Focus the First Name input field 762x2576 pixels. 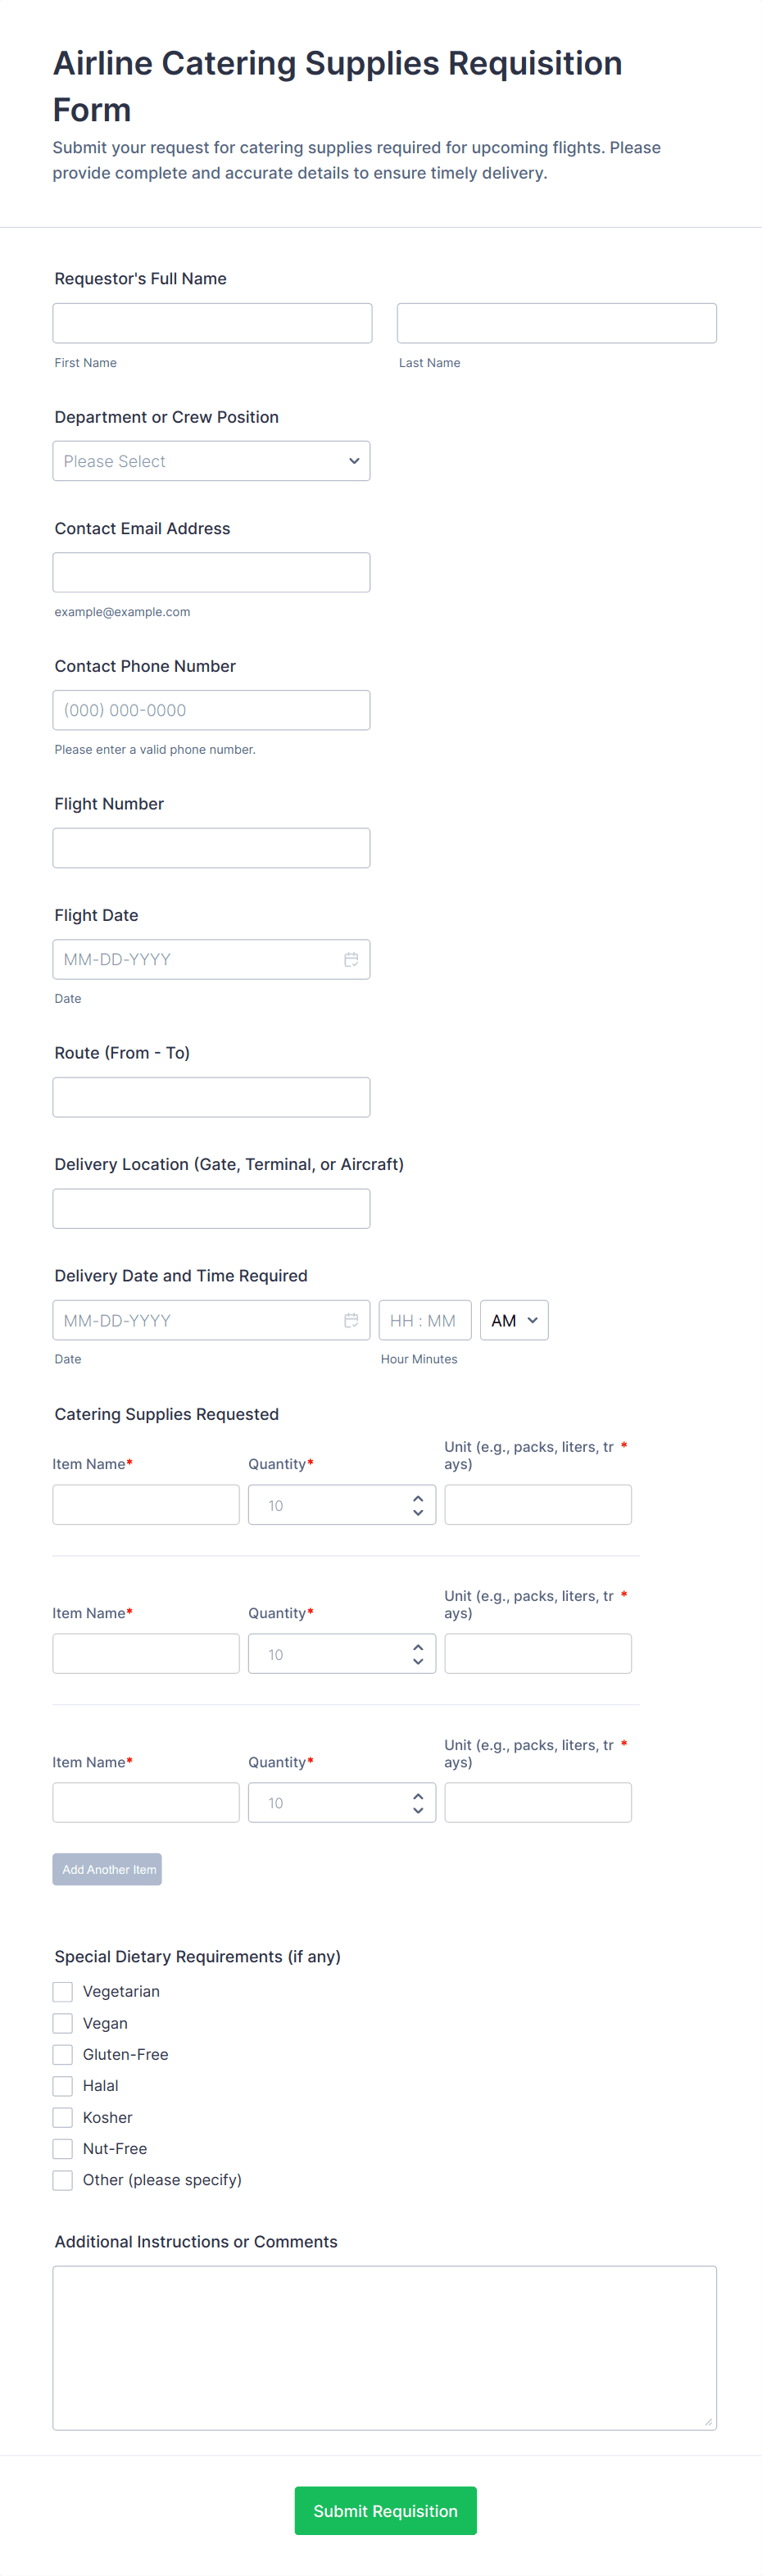pyautogui.click(x=212, y=323)
